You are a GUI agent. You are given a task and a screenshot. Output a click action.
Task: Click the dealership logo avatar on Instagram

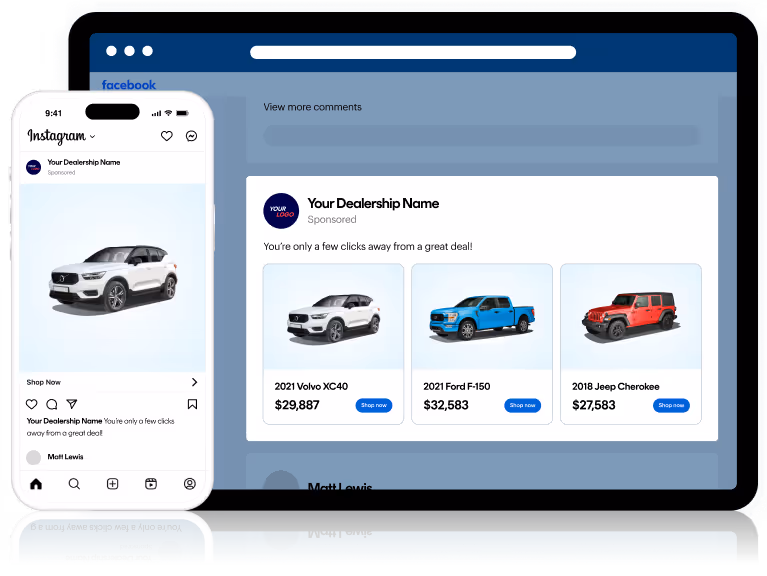point(33,167)
